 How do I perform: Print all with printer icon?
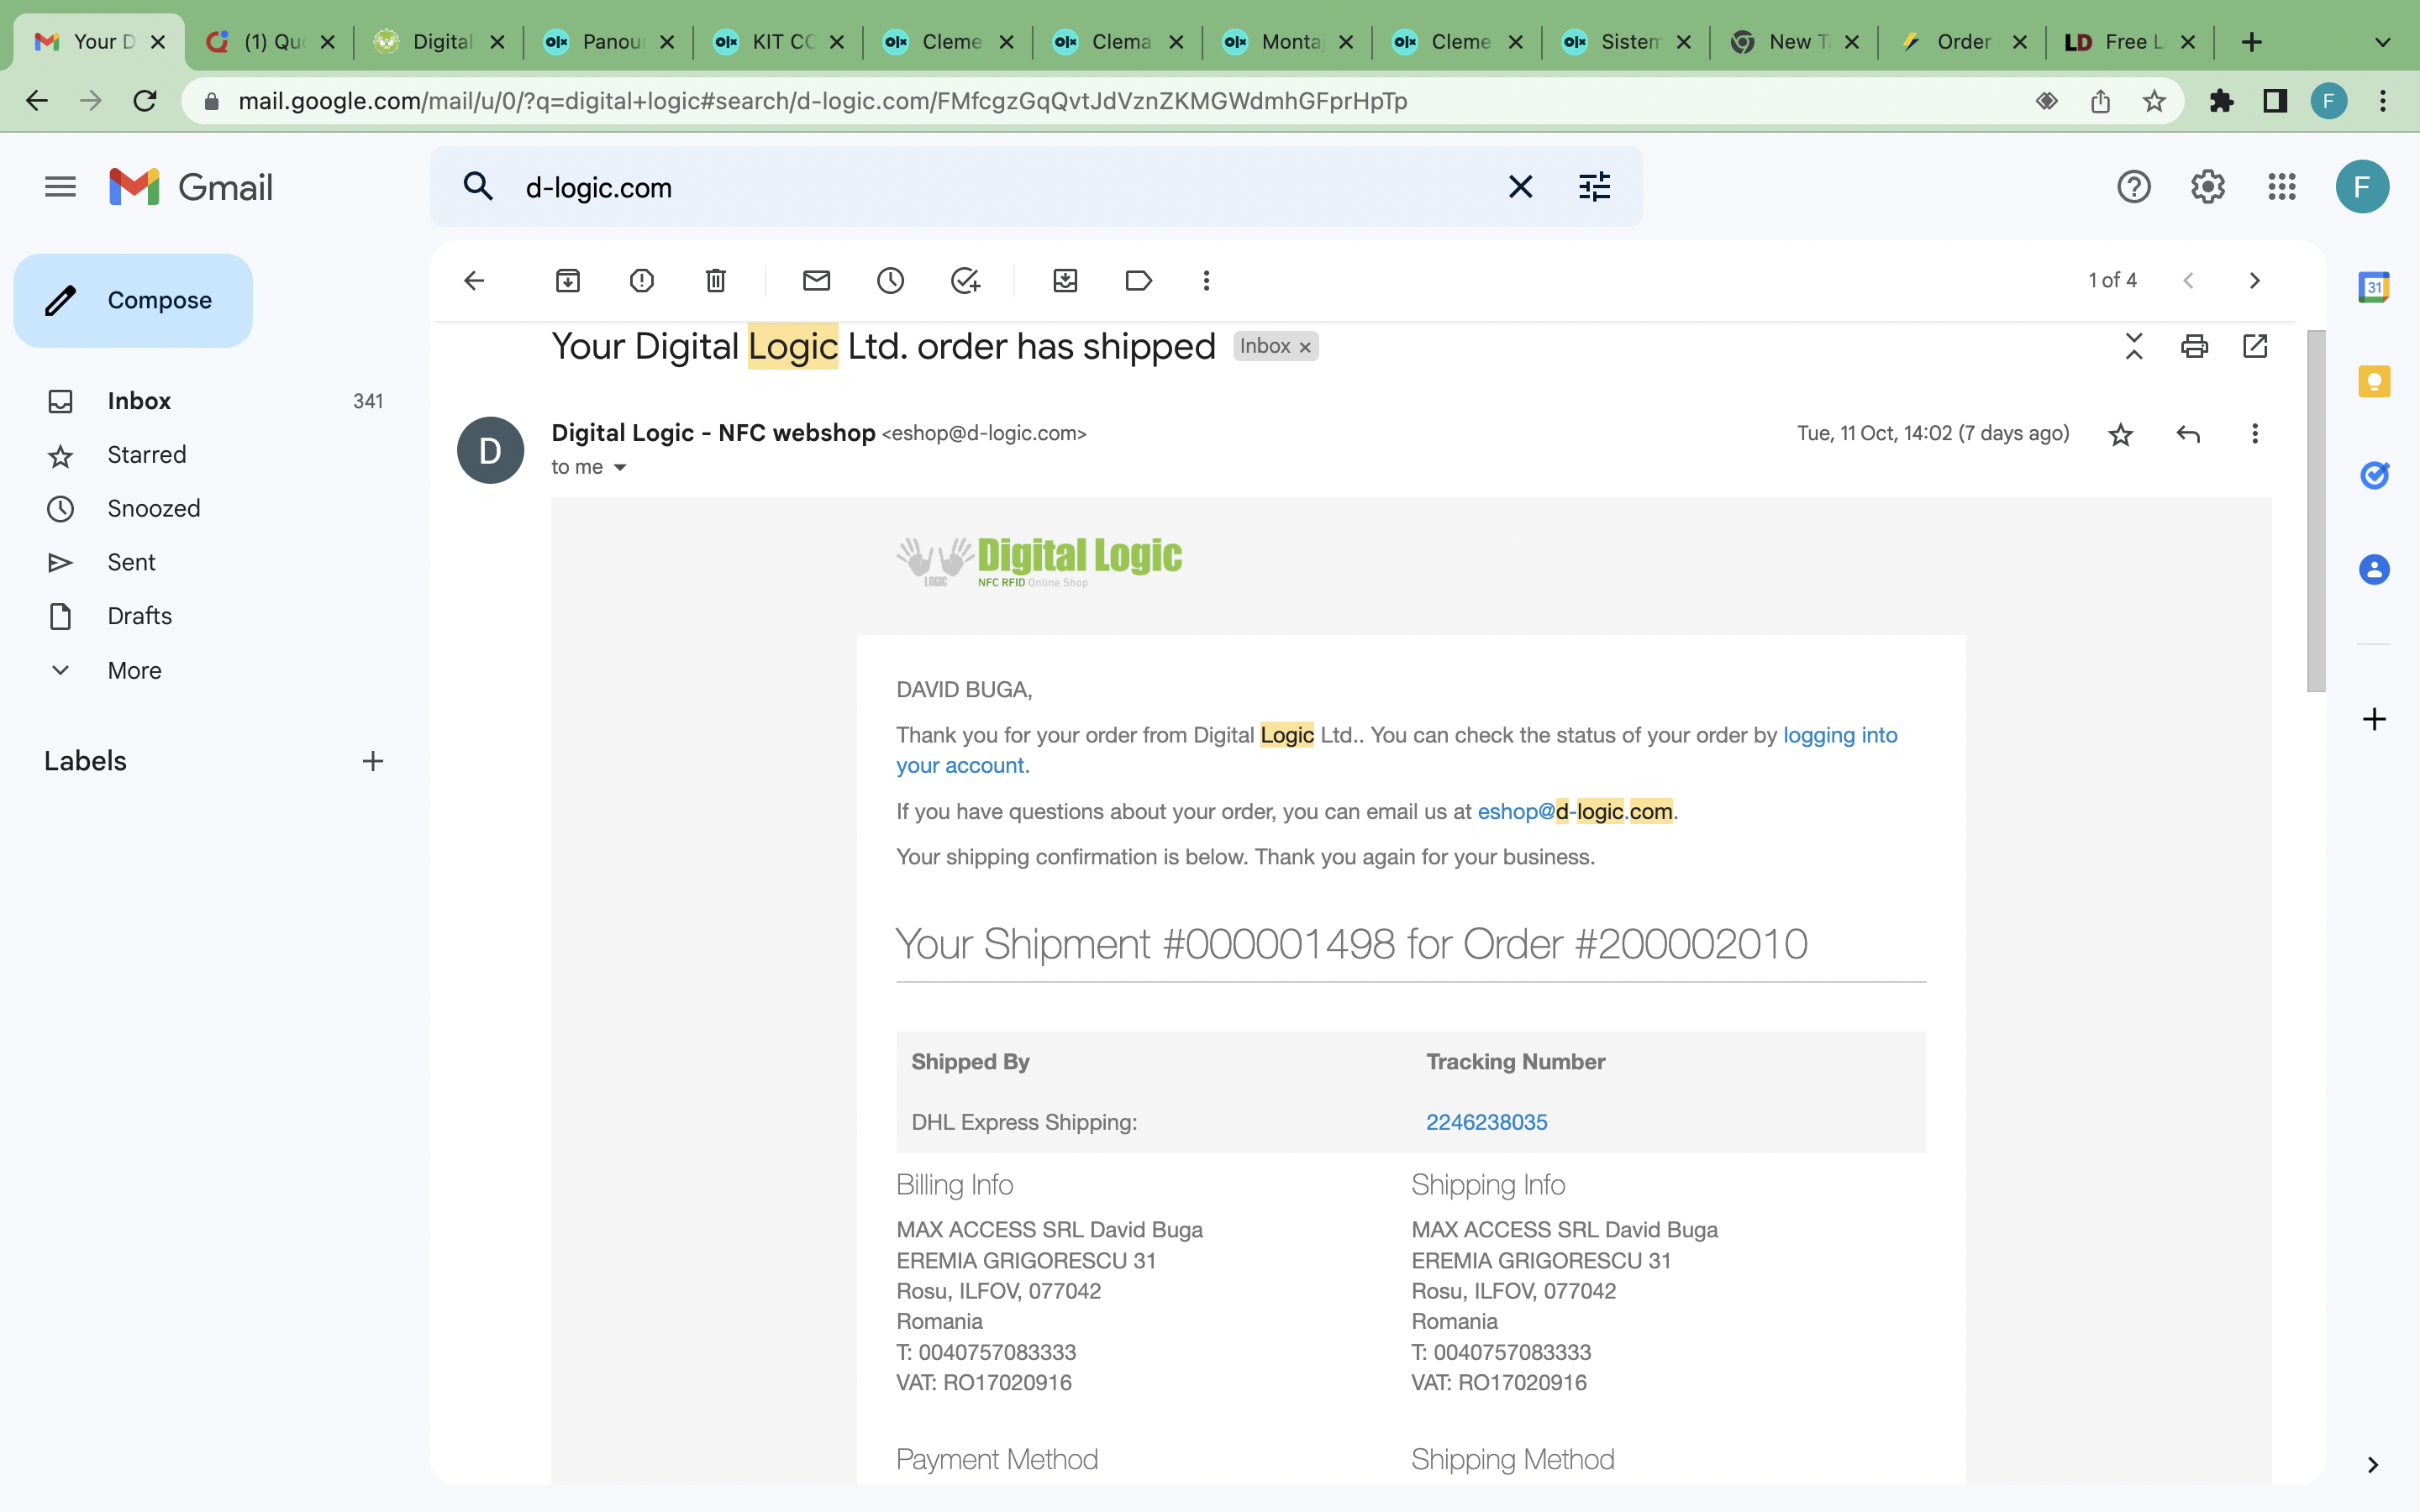click(2194, 346)
